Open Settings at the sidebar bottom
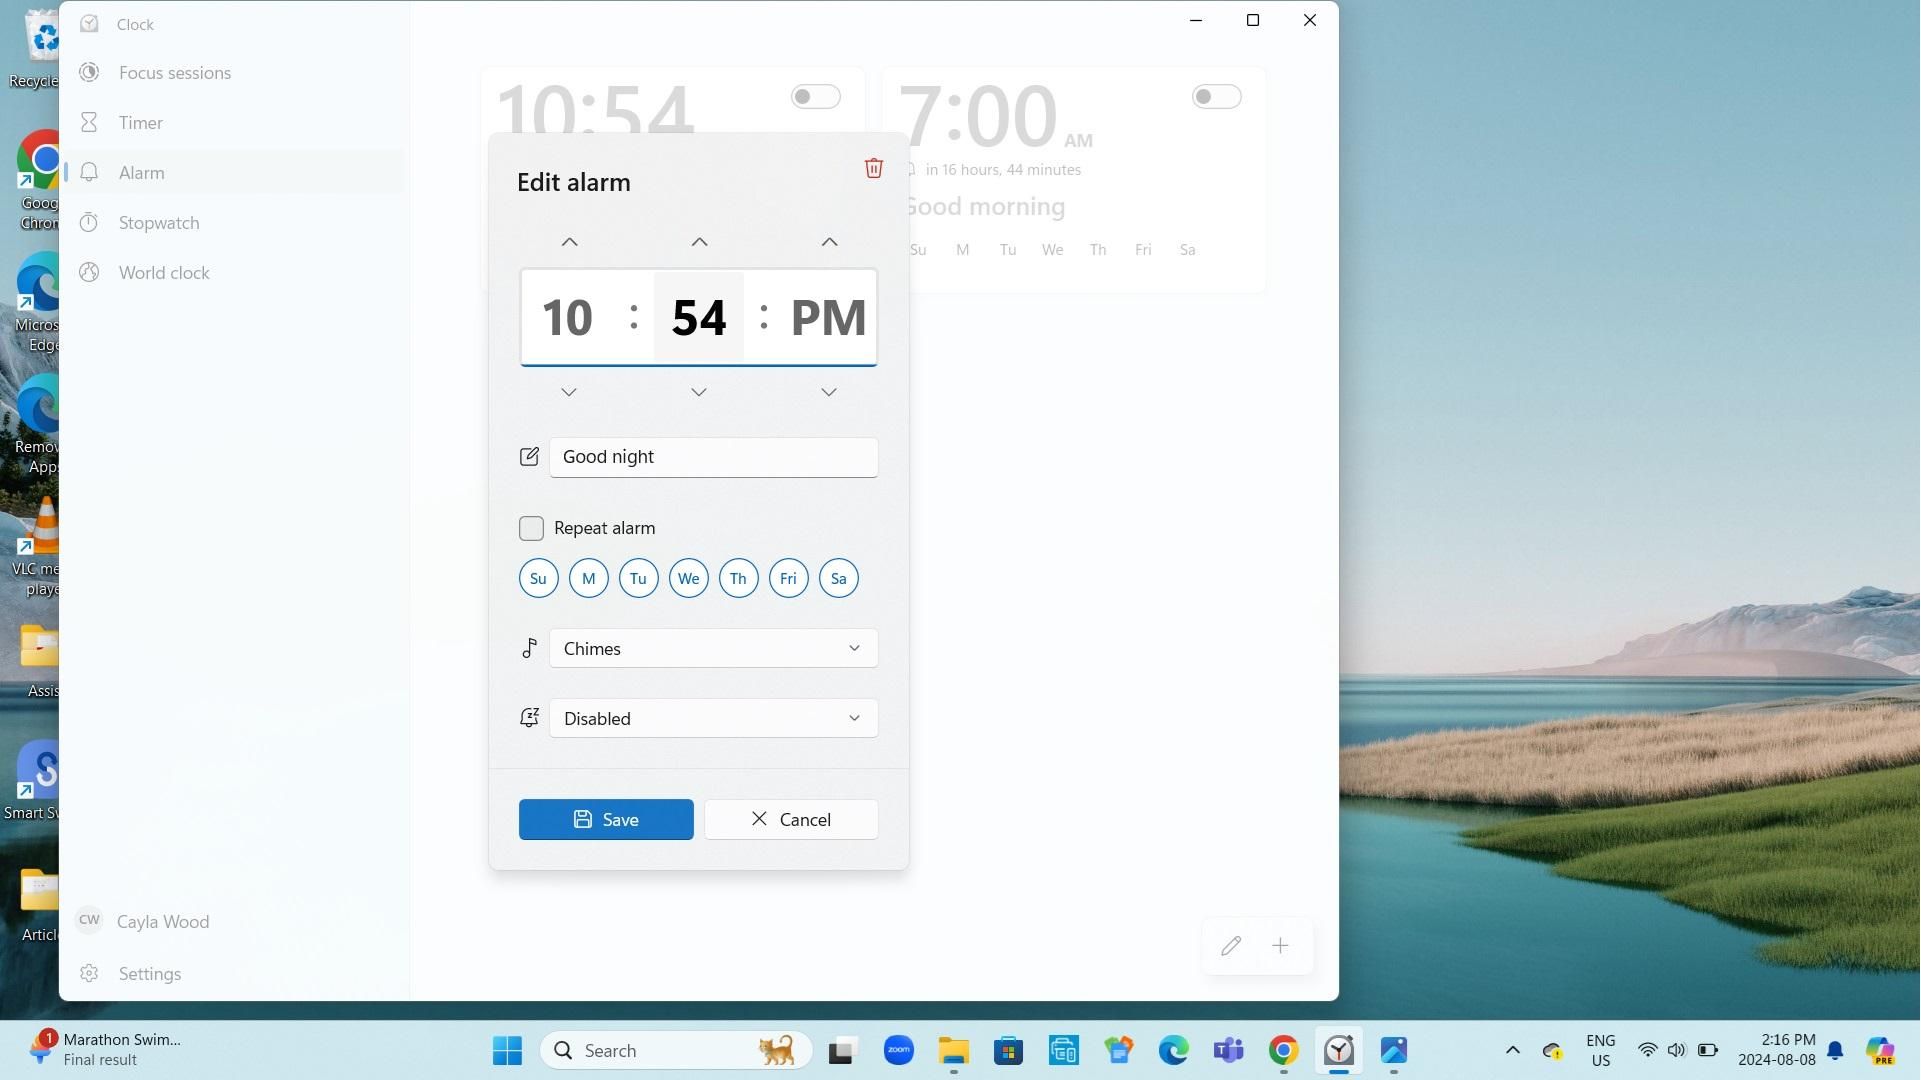 click(x=149, y=974)
